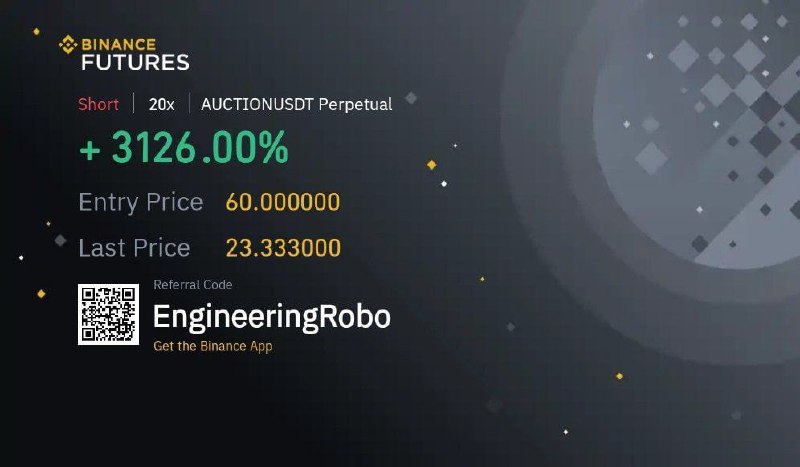Click the Entry Price label
Image resolution: width=800 pixels, height=467 pixels.
pos(141,202)
